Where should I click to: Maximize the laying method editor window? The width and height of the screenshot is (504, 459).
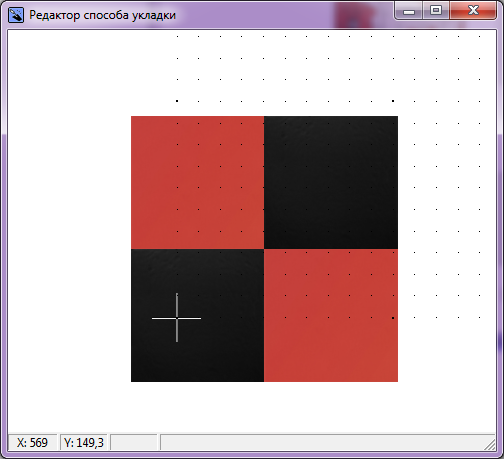tap(436, 11)
